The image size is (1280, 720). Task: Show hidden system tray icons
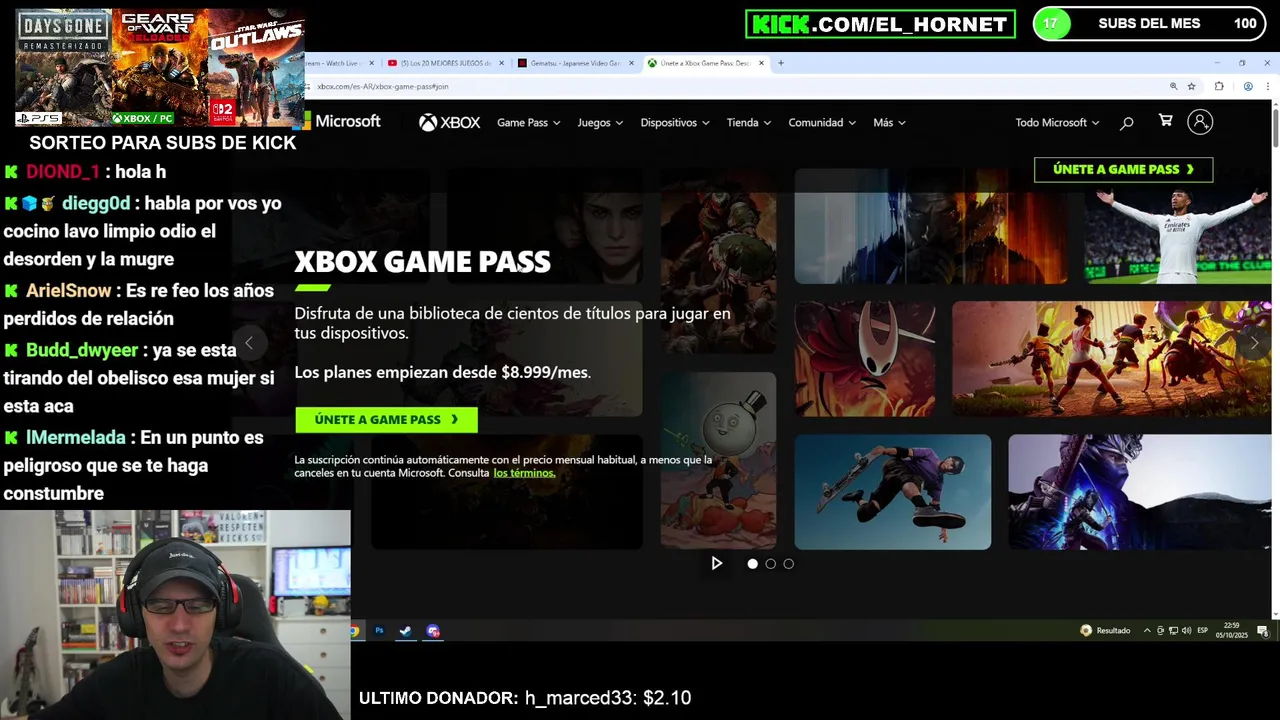[x=1147, y=631]
